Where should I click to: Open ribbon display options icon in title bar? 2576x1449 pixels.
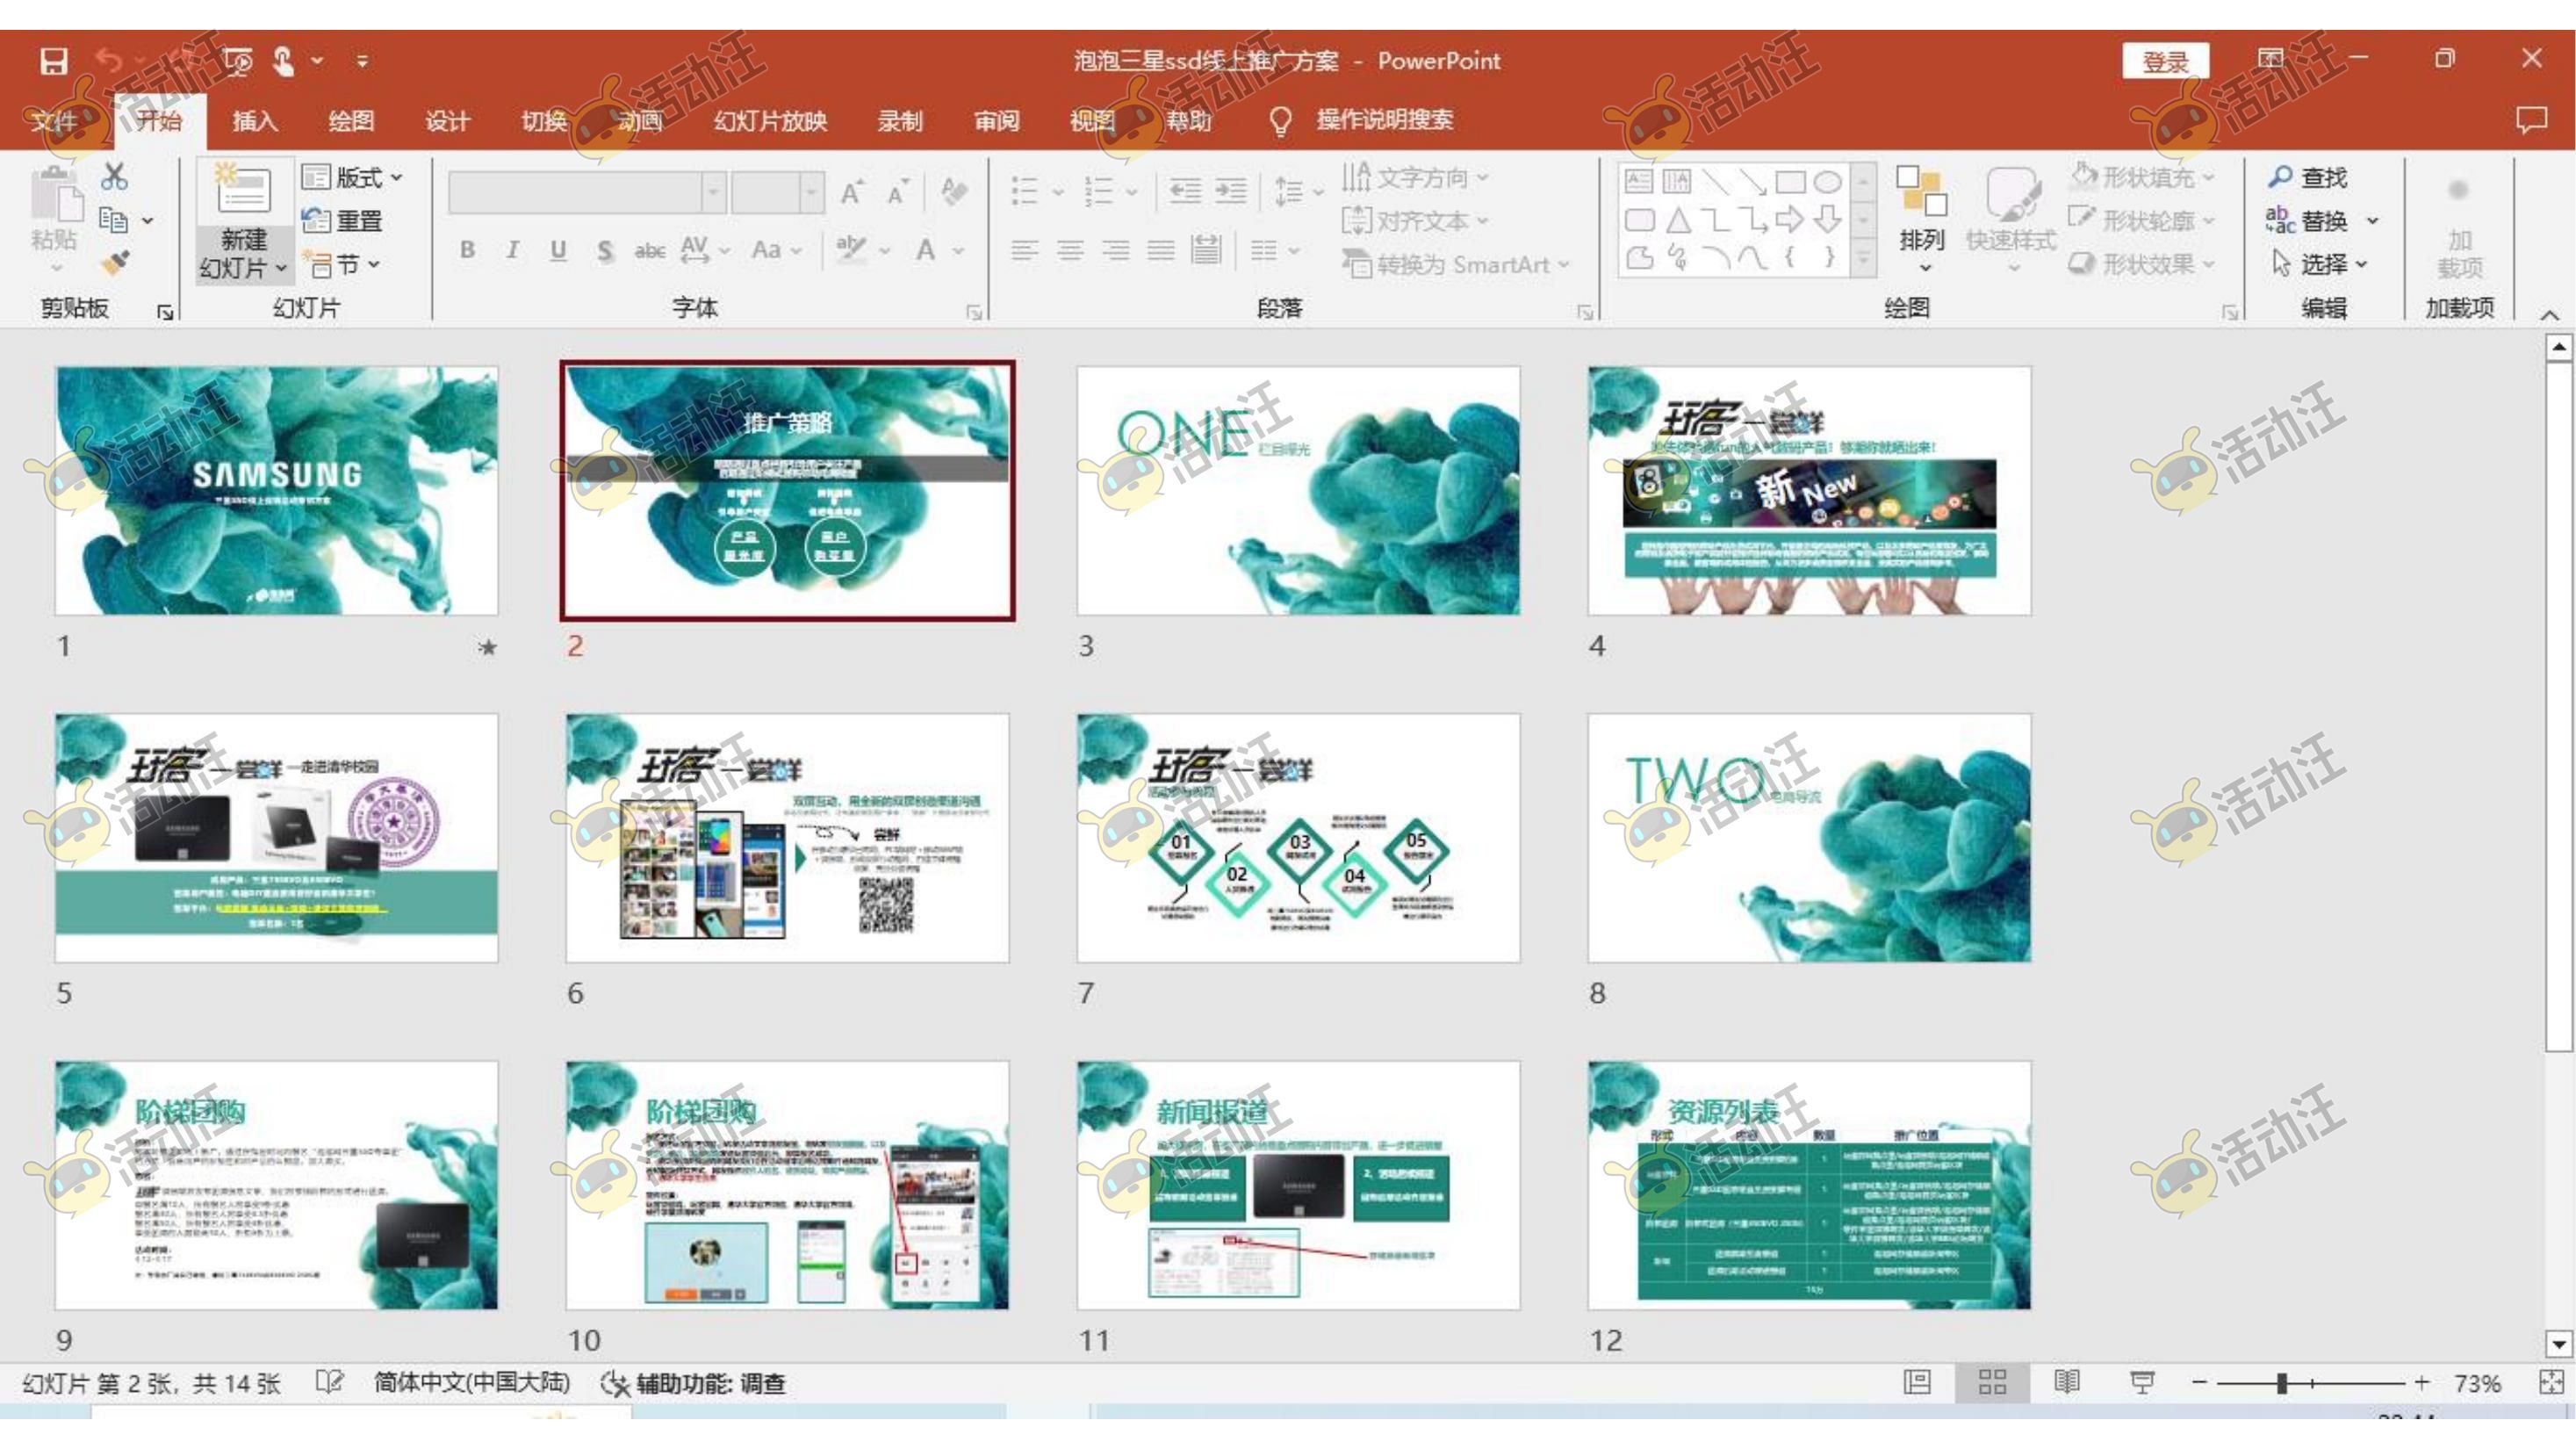click(x=2270, y=59)
